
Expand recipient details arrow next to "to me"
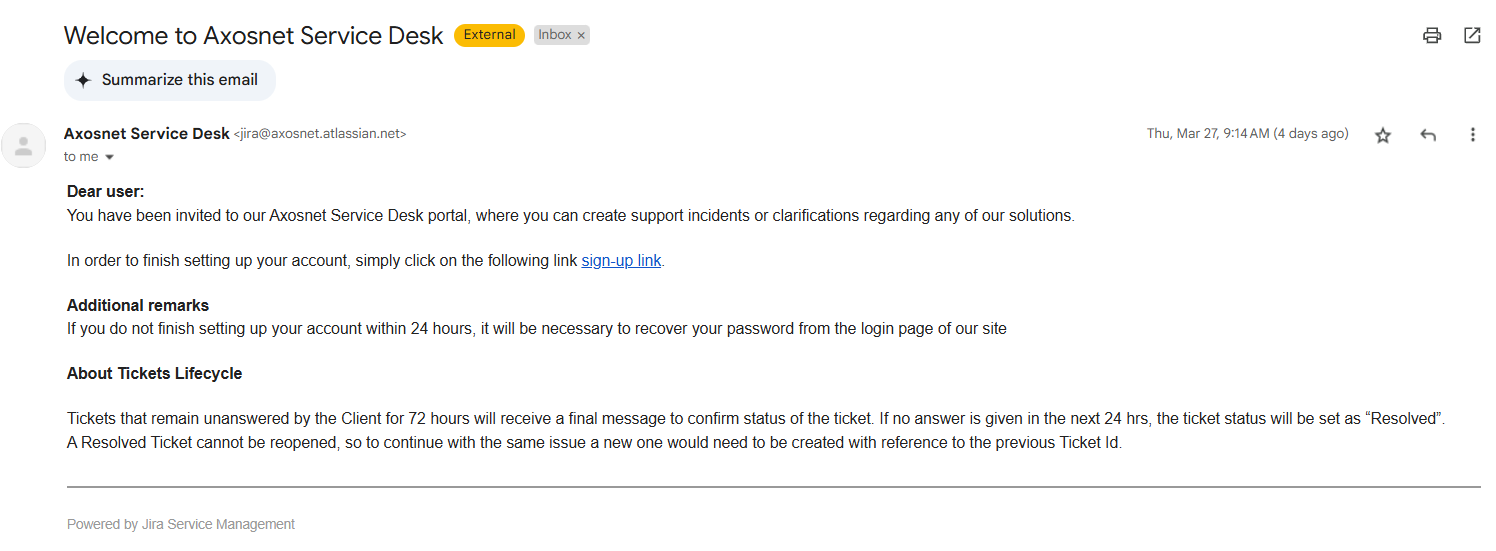(109, 157)
